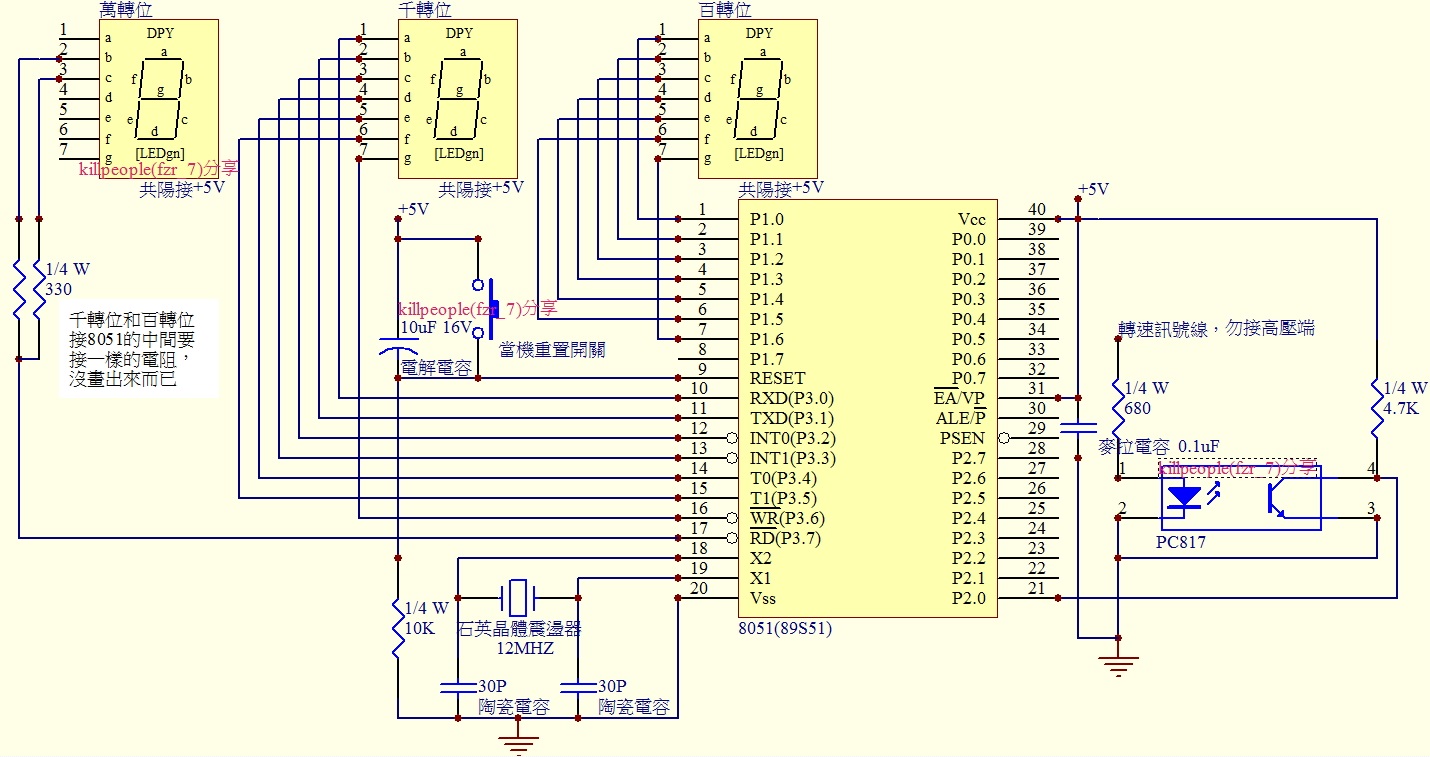
Task: Click the 330 ohm resistor pair
Action: point(28,288)
